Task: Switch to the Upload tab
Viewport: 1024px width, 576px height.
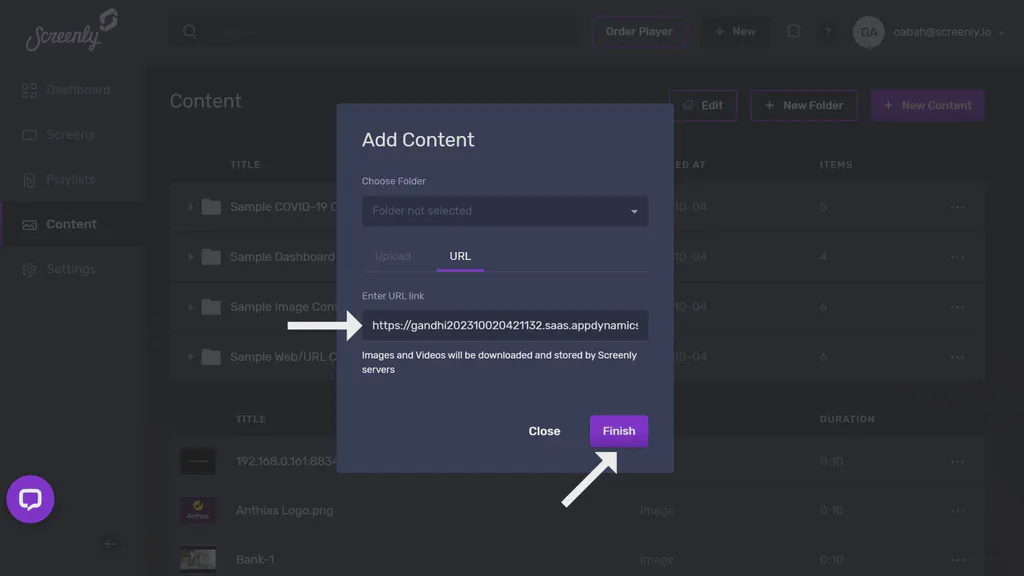Action: click(x=394, y=256)
